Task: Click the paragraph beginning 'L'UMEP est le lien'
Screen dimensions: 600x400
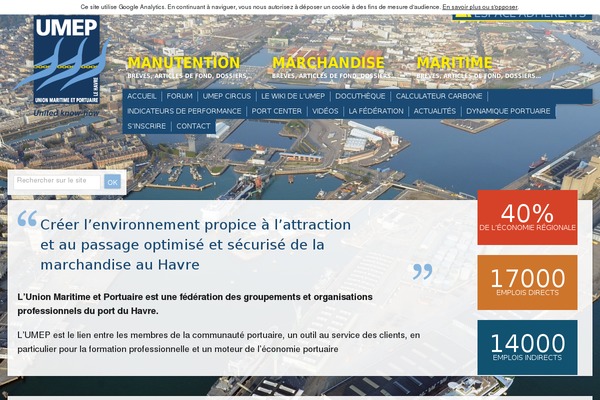Action: [218, 342]
